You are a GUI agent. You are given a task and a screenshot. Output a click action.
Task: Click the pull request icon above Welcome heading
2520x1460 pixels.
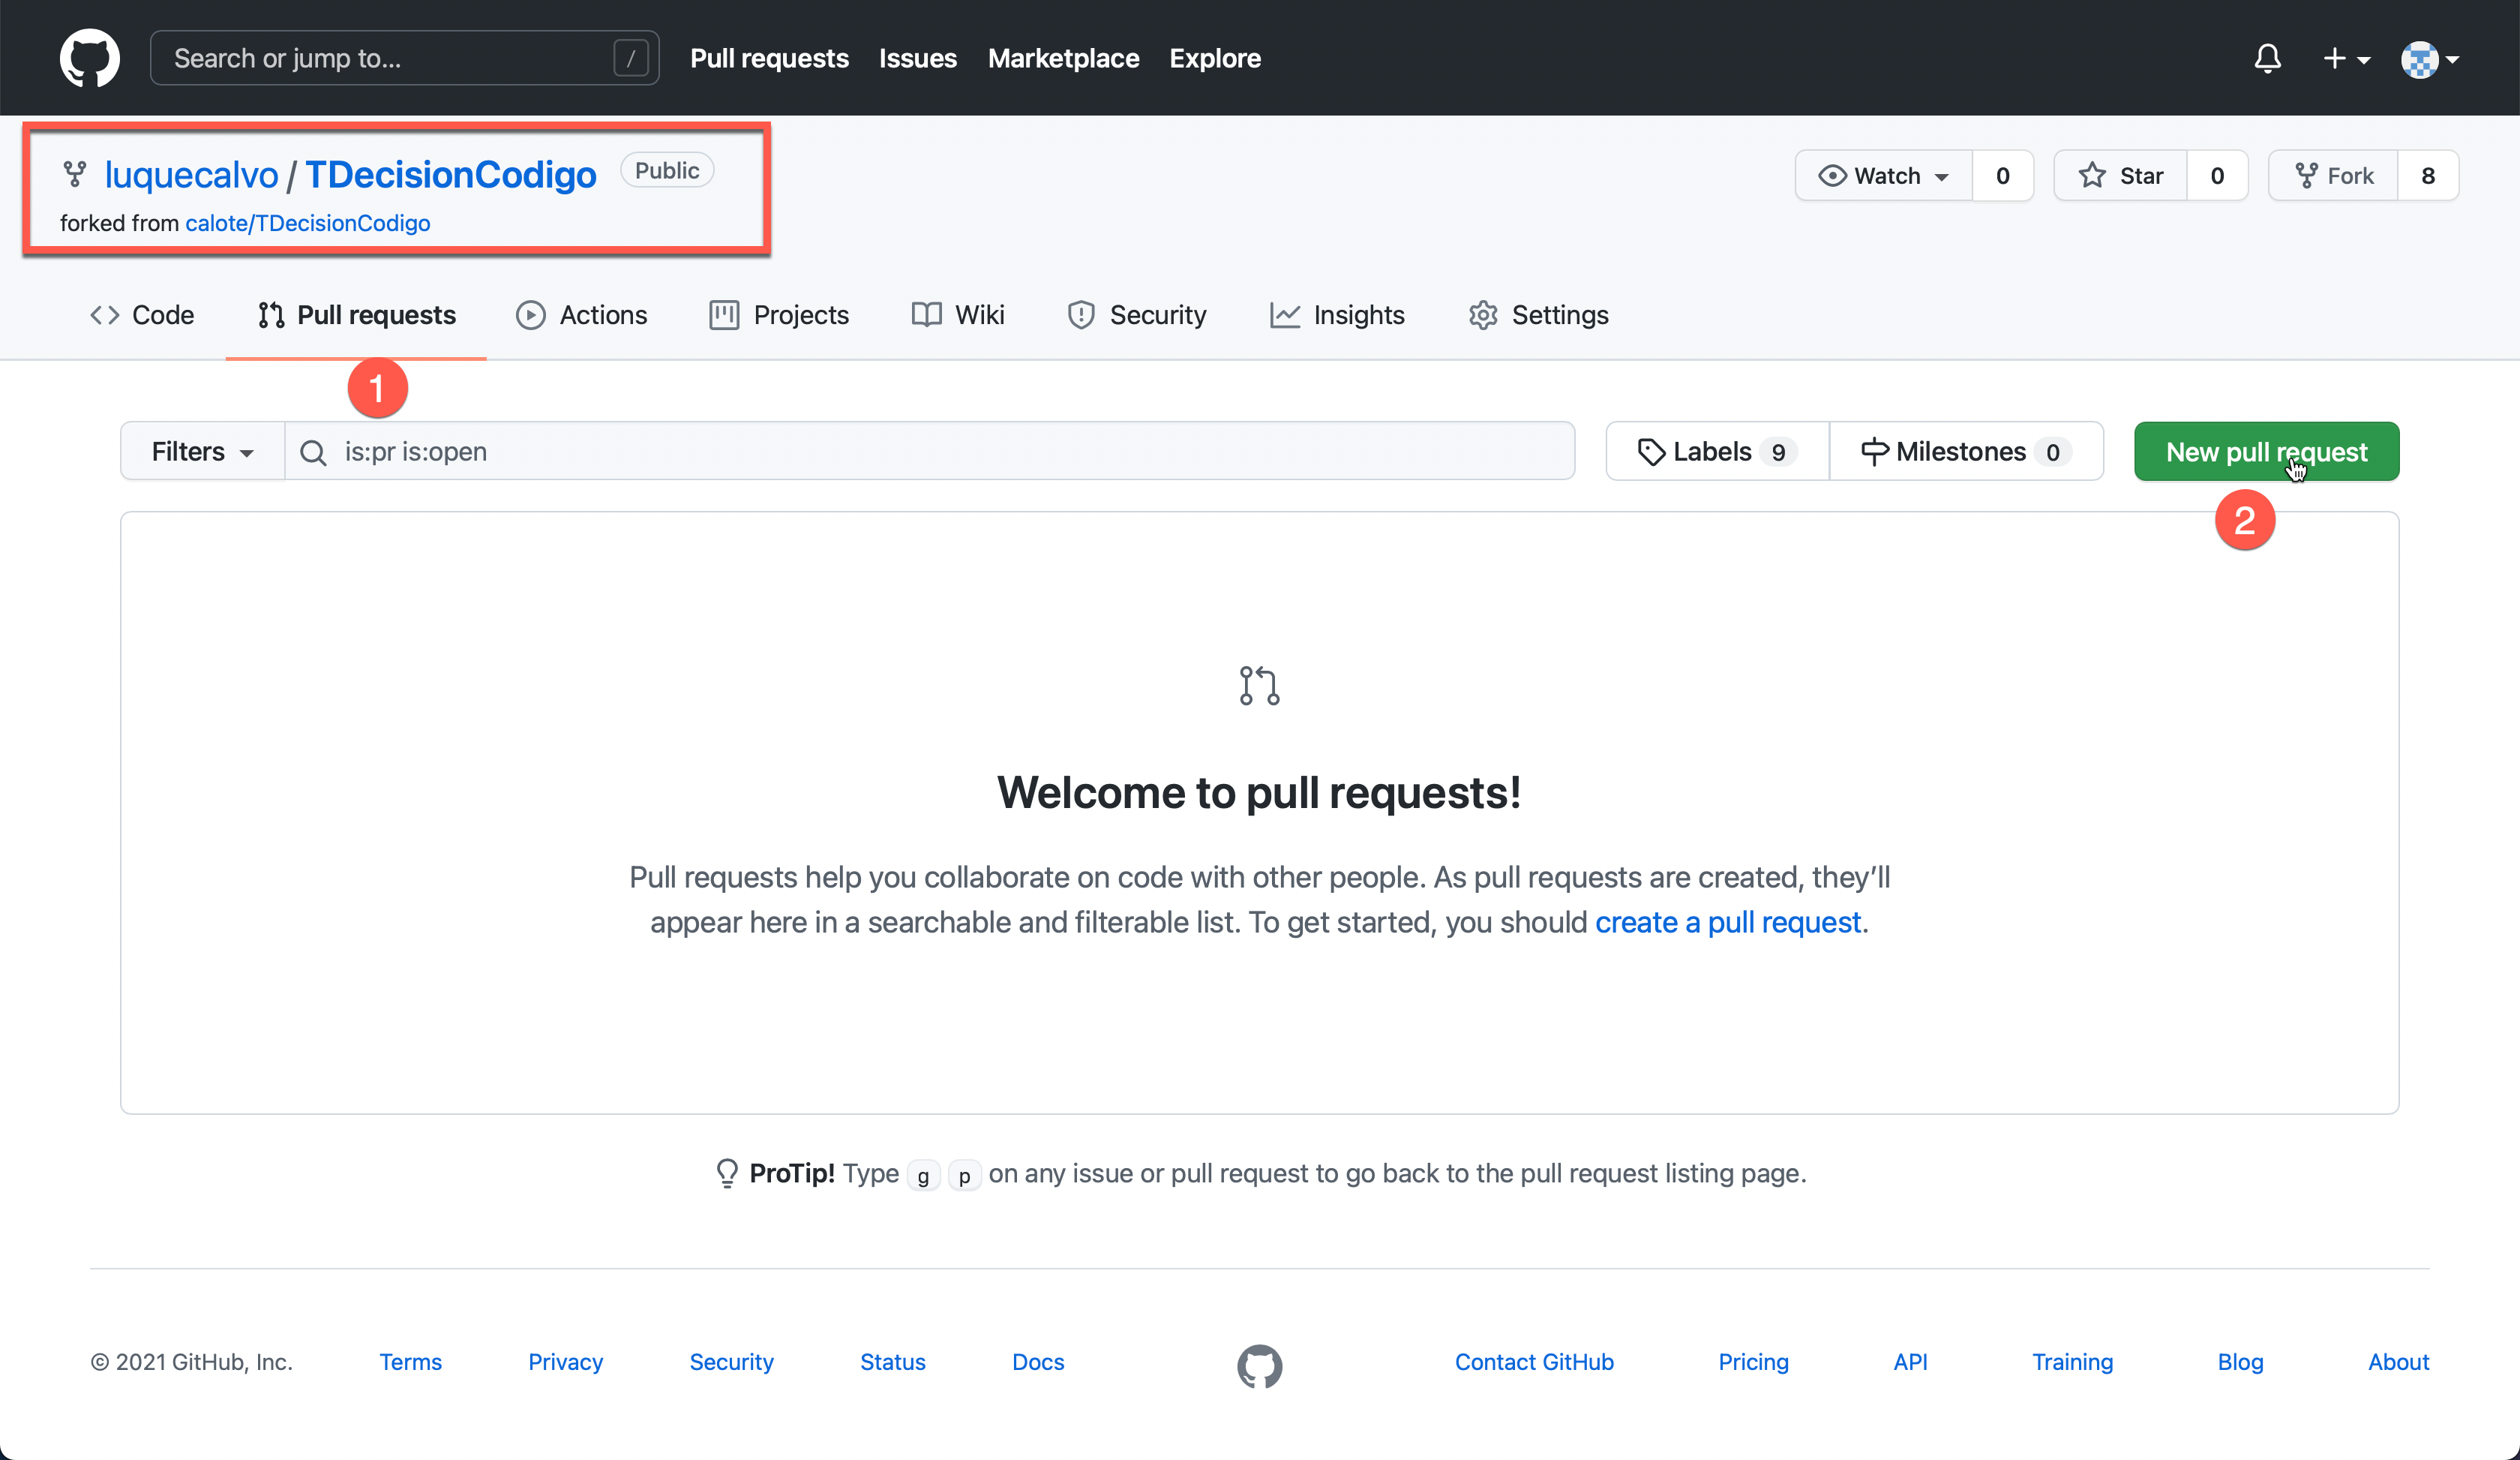[x=1259, y=685]
